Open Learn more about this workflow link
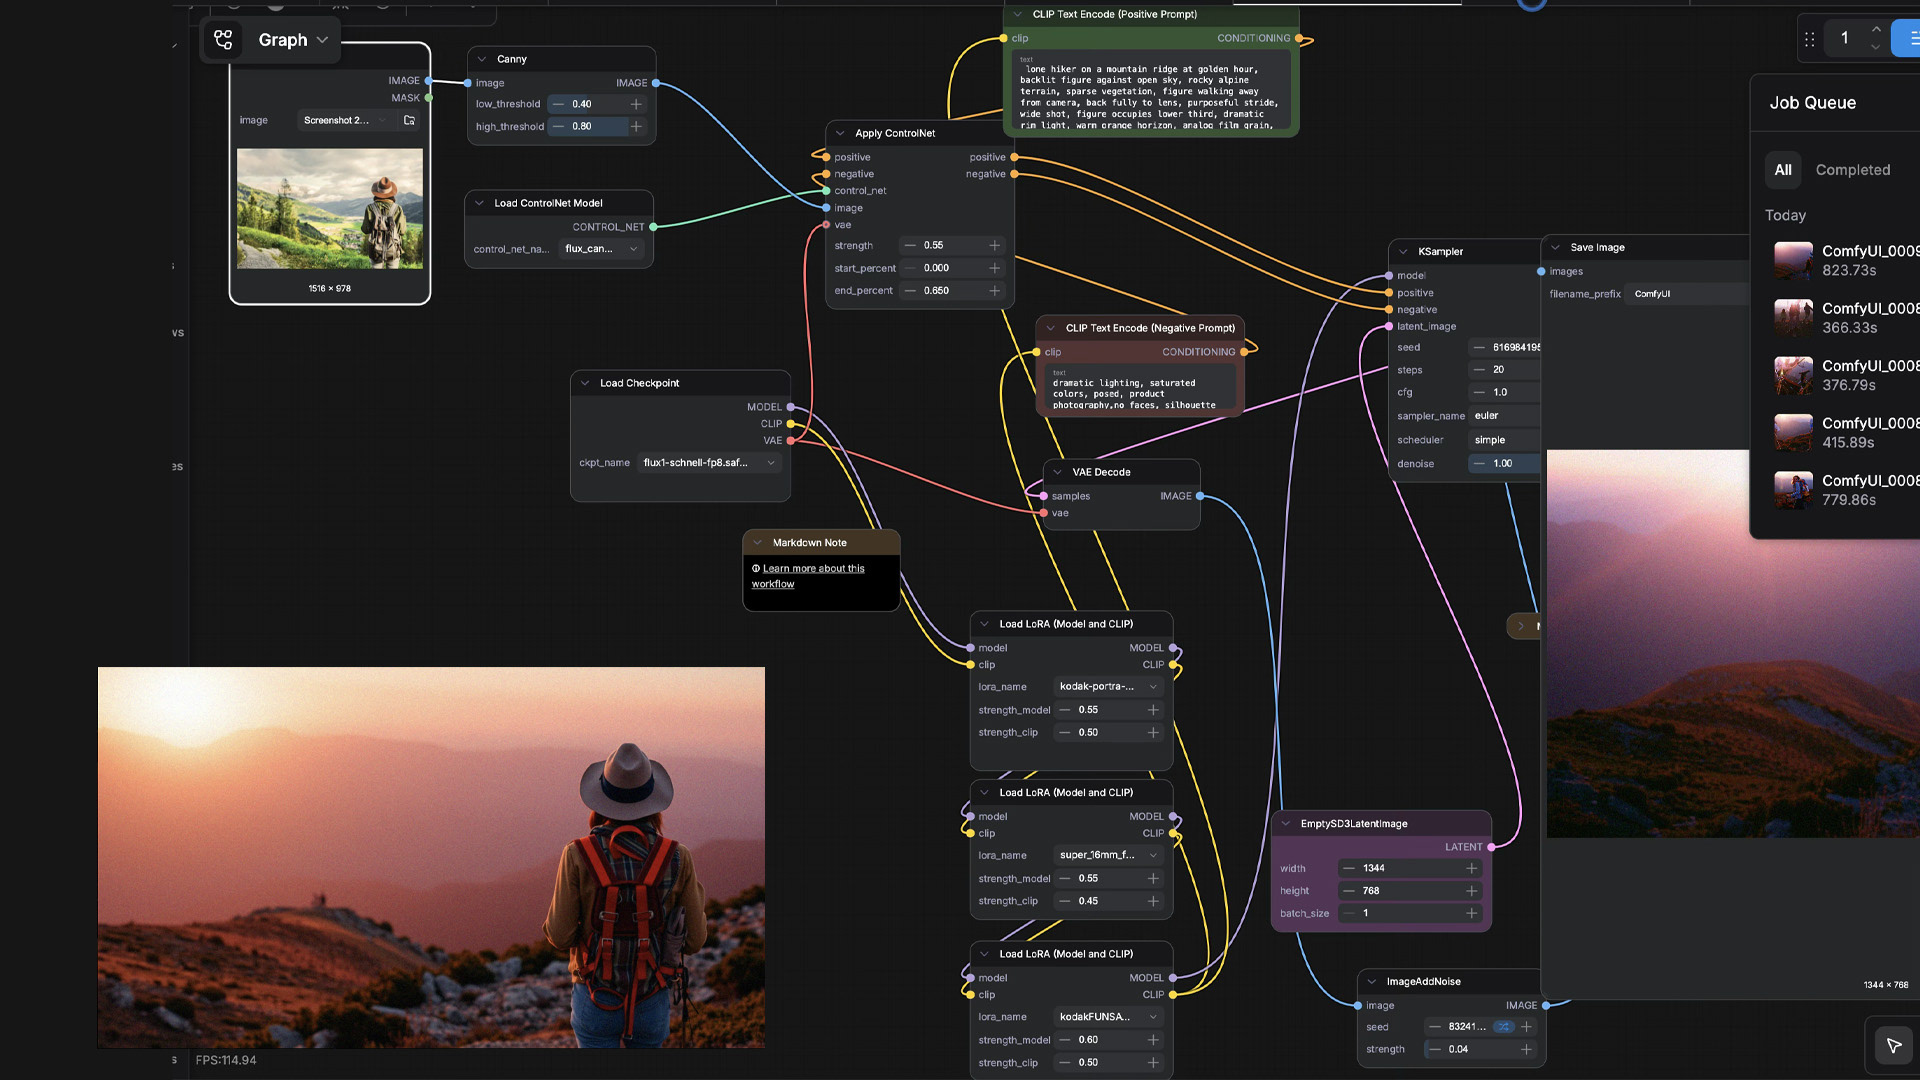 point(808,576)
